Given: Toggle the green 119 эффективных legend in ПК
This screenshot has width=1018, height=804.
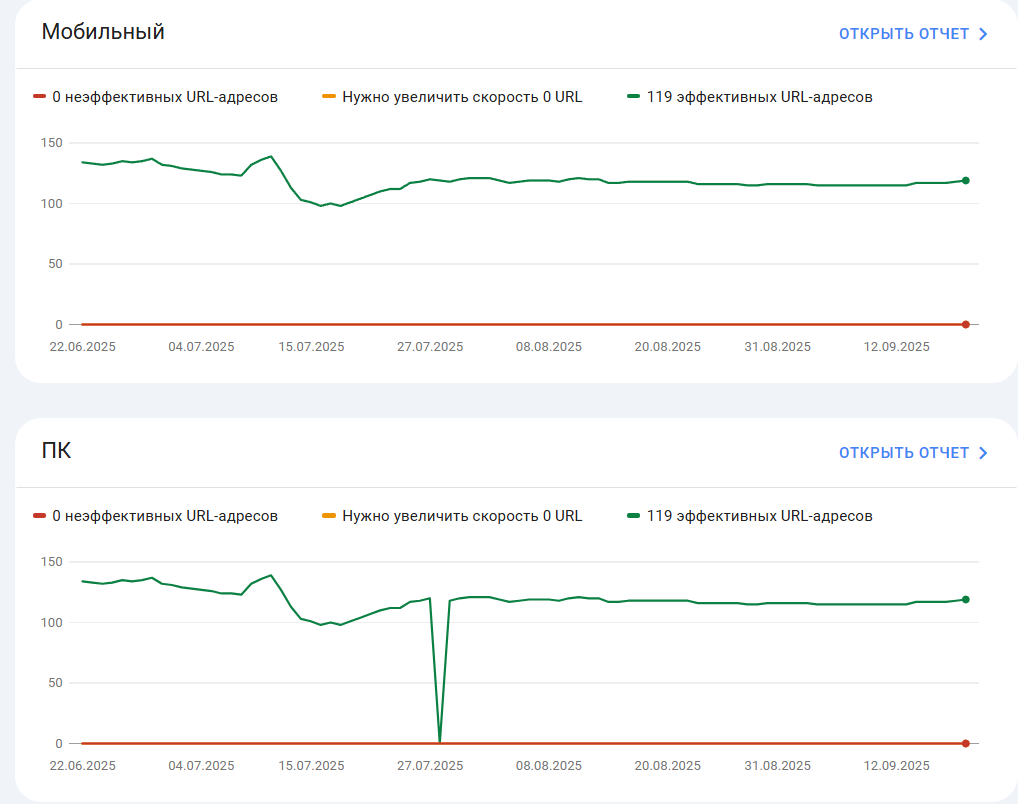Looking at the screenshot, I should pyautogui.click(x=750, y=516).
